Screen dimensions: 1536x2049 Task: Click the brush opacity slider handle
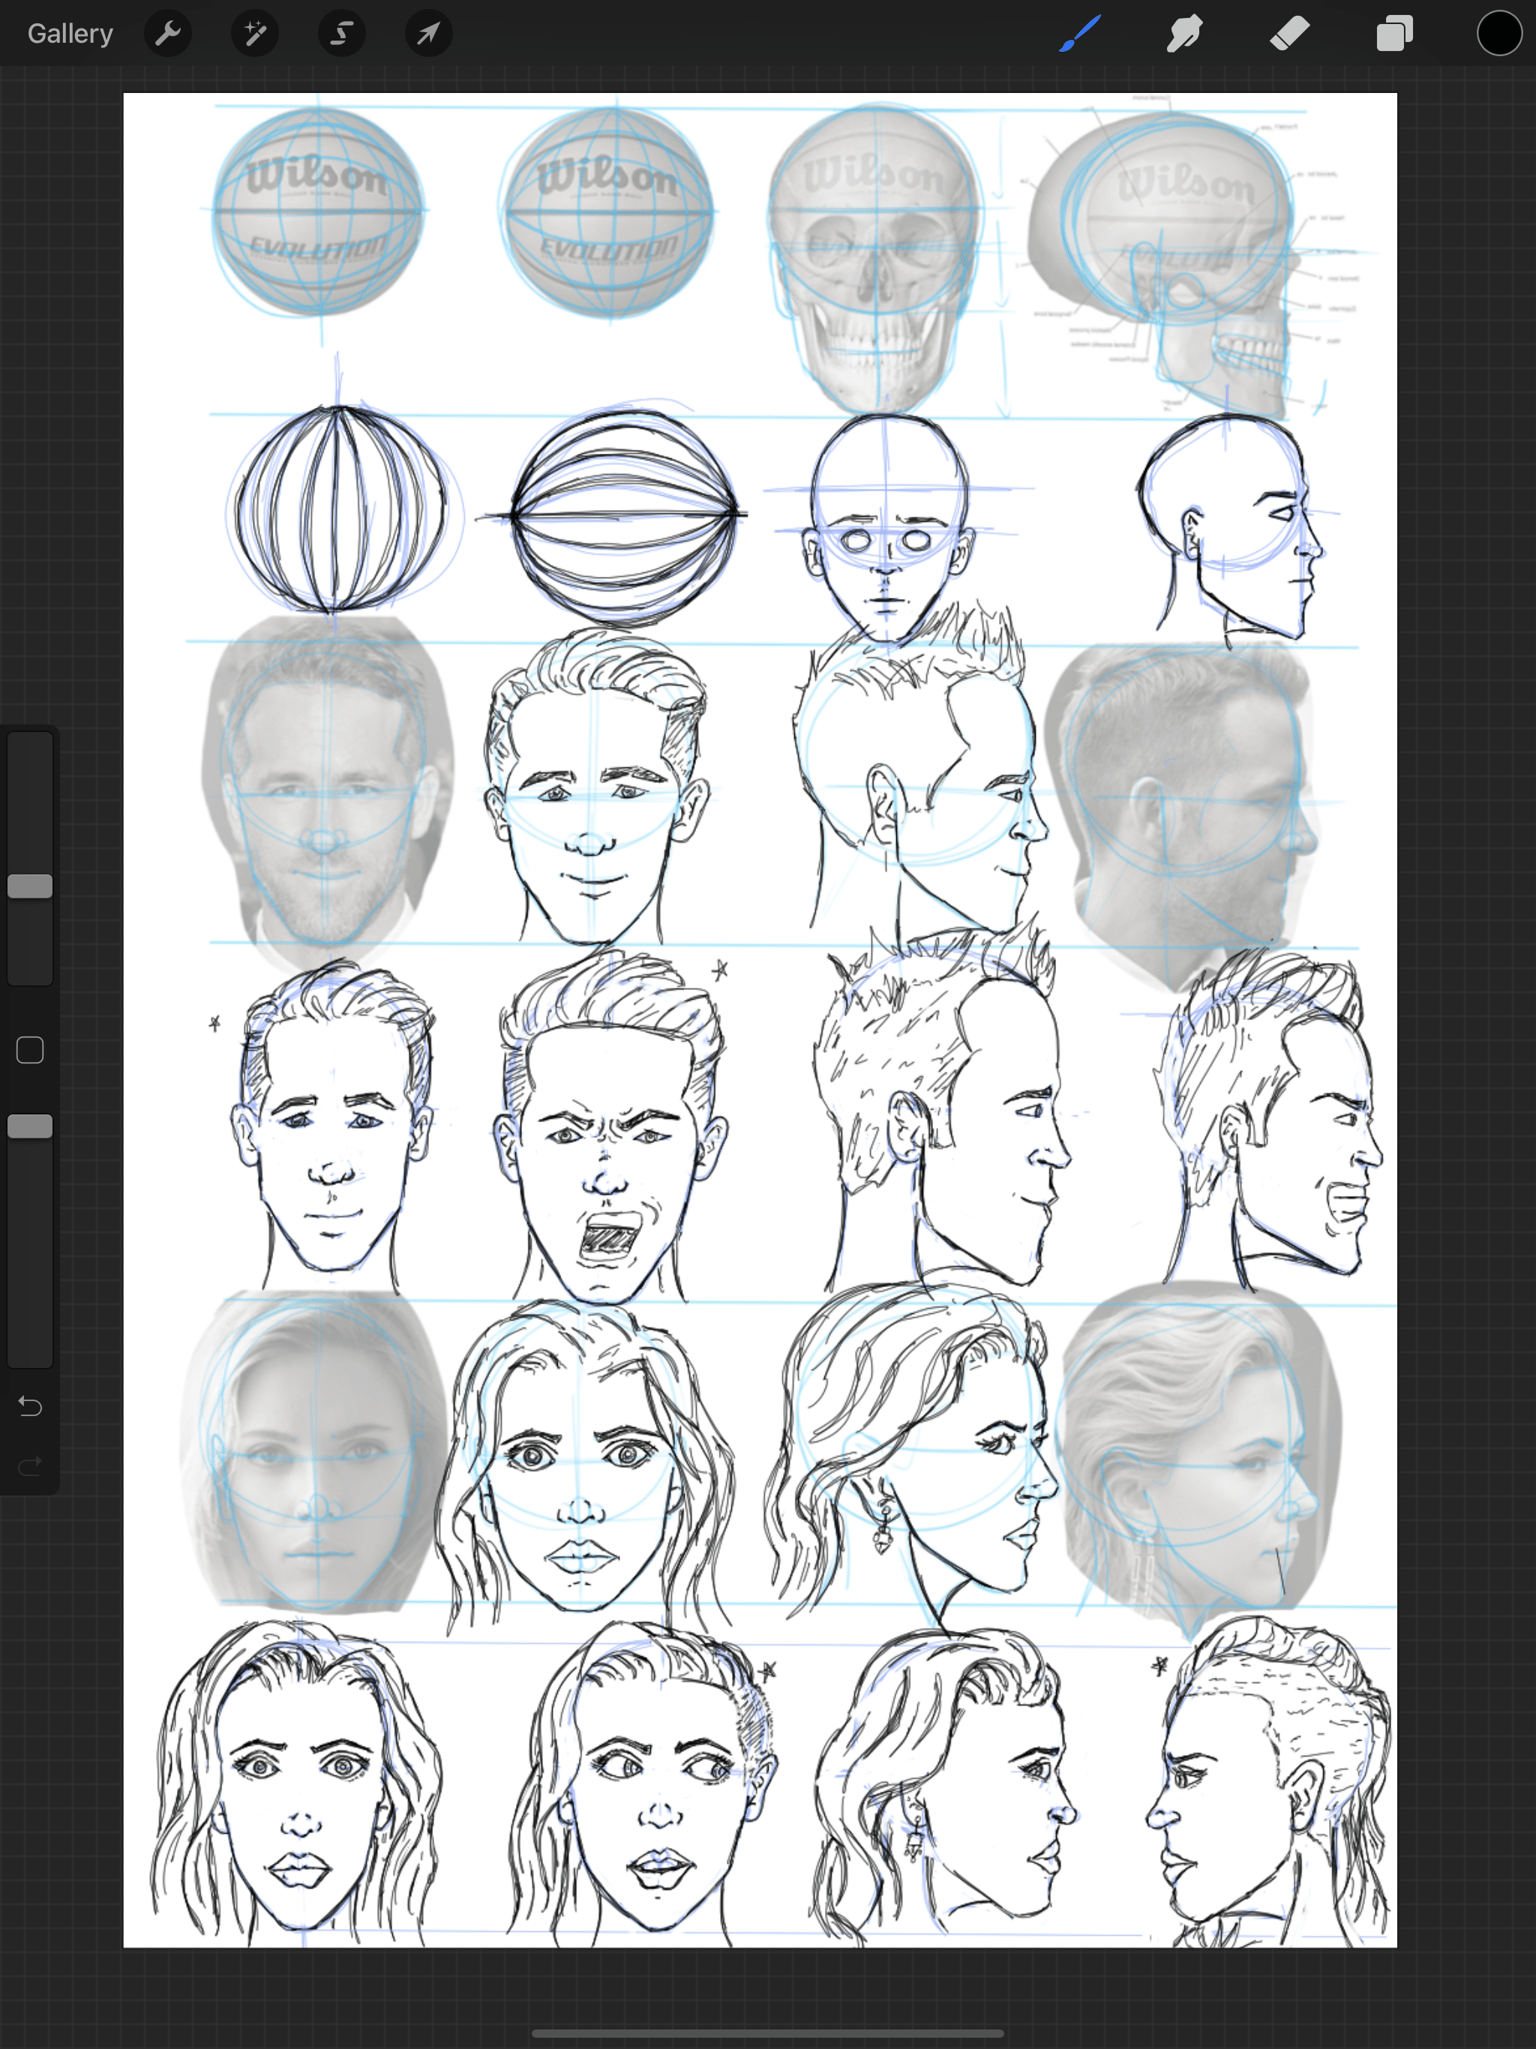(x=30, y=1126)
